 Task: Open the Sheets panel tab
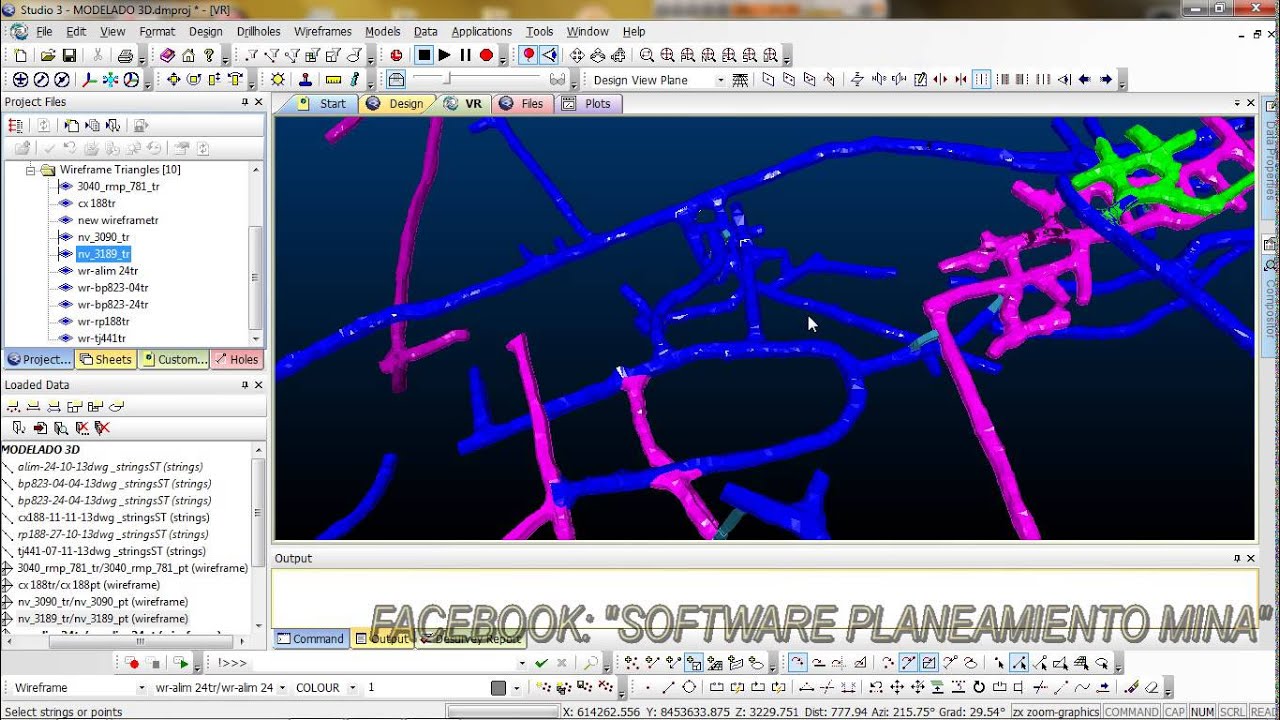coord(106,359)
